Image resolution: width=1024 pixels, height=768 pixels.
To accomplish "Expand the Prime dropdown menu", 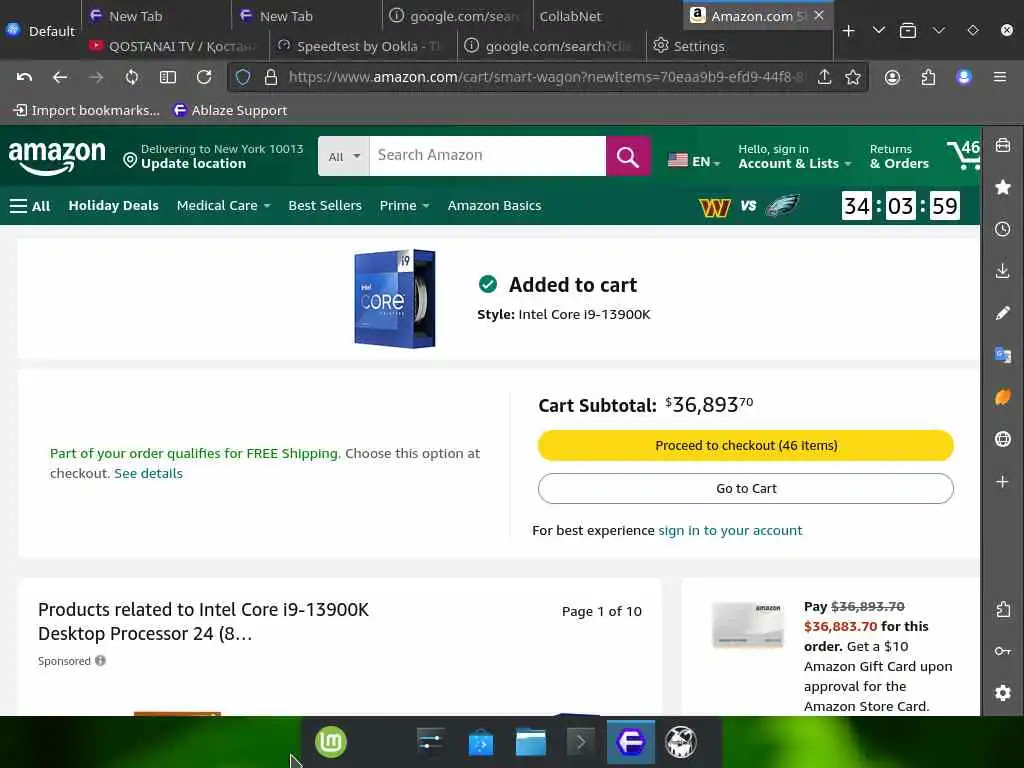I will 404,206.
